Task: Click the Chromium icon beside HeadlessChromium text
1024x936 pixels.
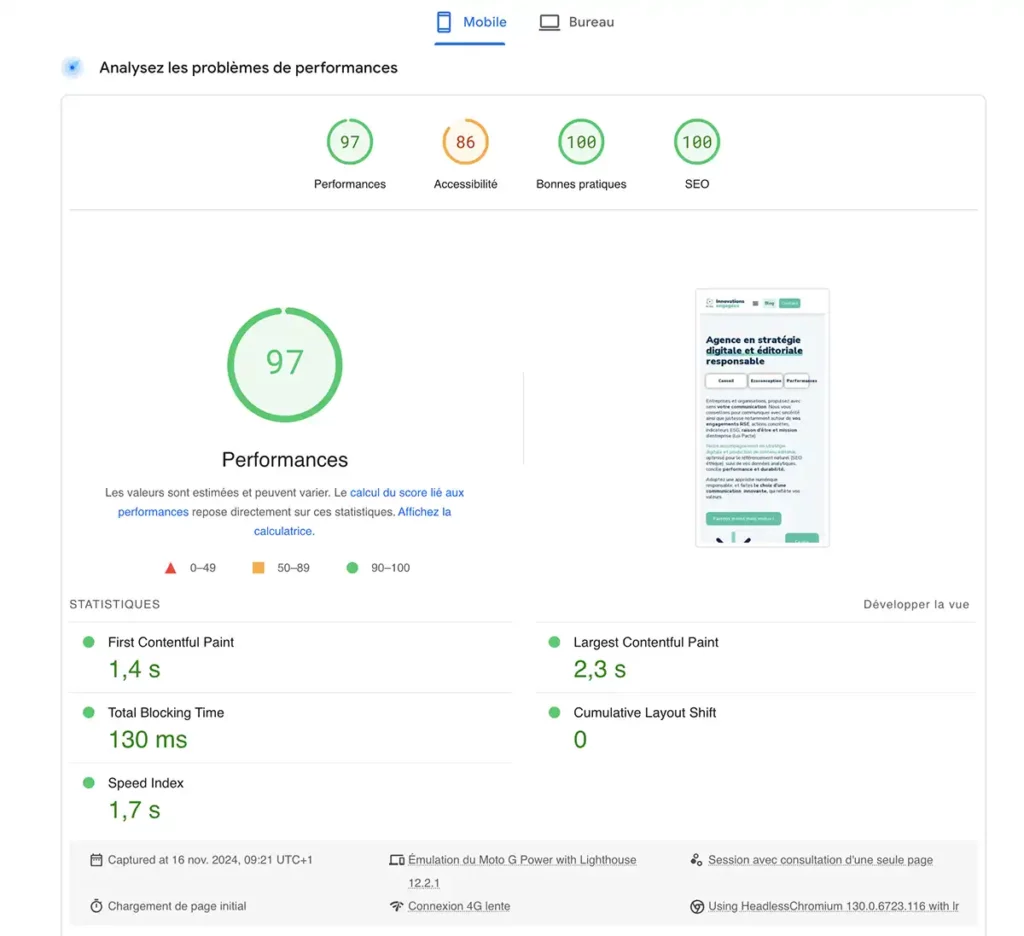Action: coord(697,906)
